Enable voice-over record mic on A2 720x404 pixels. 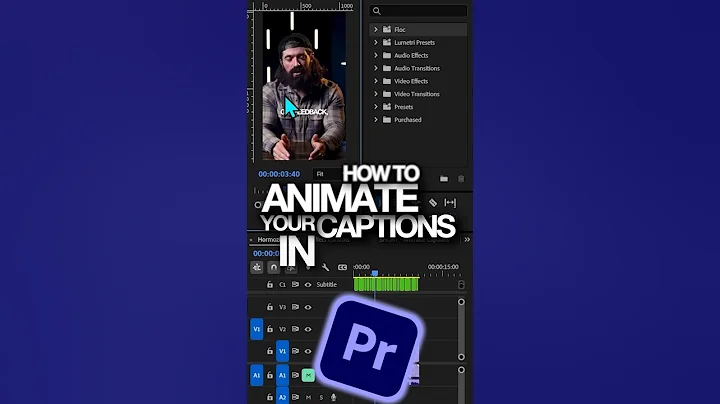pos(334,397)
